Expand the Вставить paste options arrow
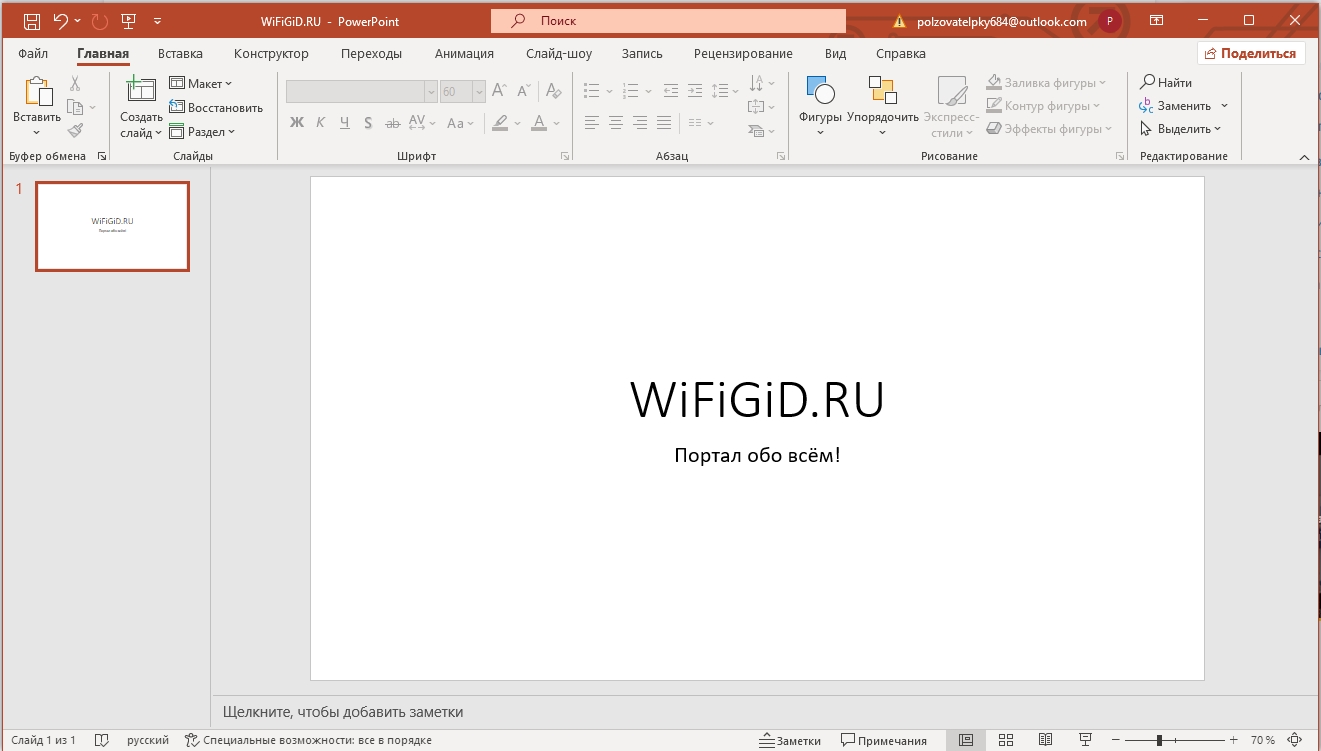Screen dimensions: 1321x751 (x=37, y=131)
